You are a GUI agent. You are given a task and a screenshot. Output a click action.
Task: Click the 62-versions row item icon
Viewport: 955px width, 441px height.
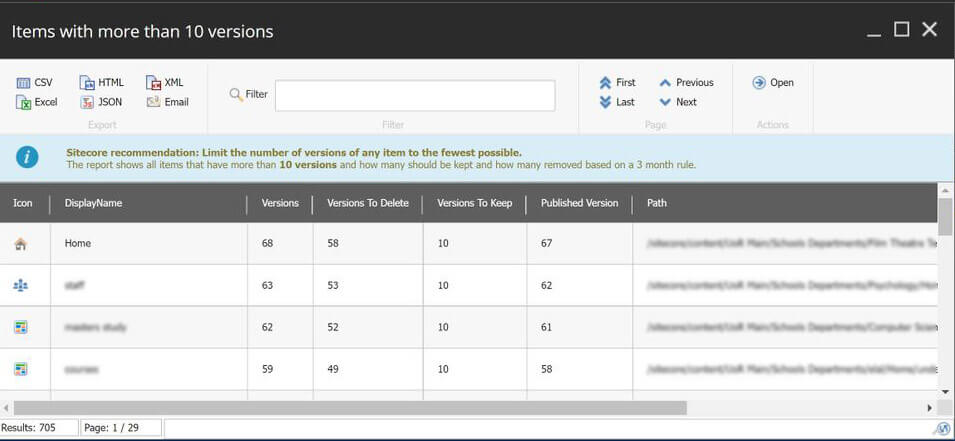(21, 327)
